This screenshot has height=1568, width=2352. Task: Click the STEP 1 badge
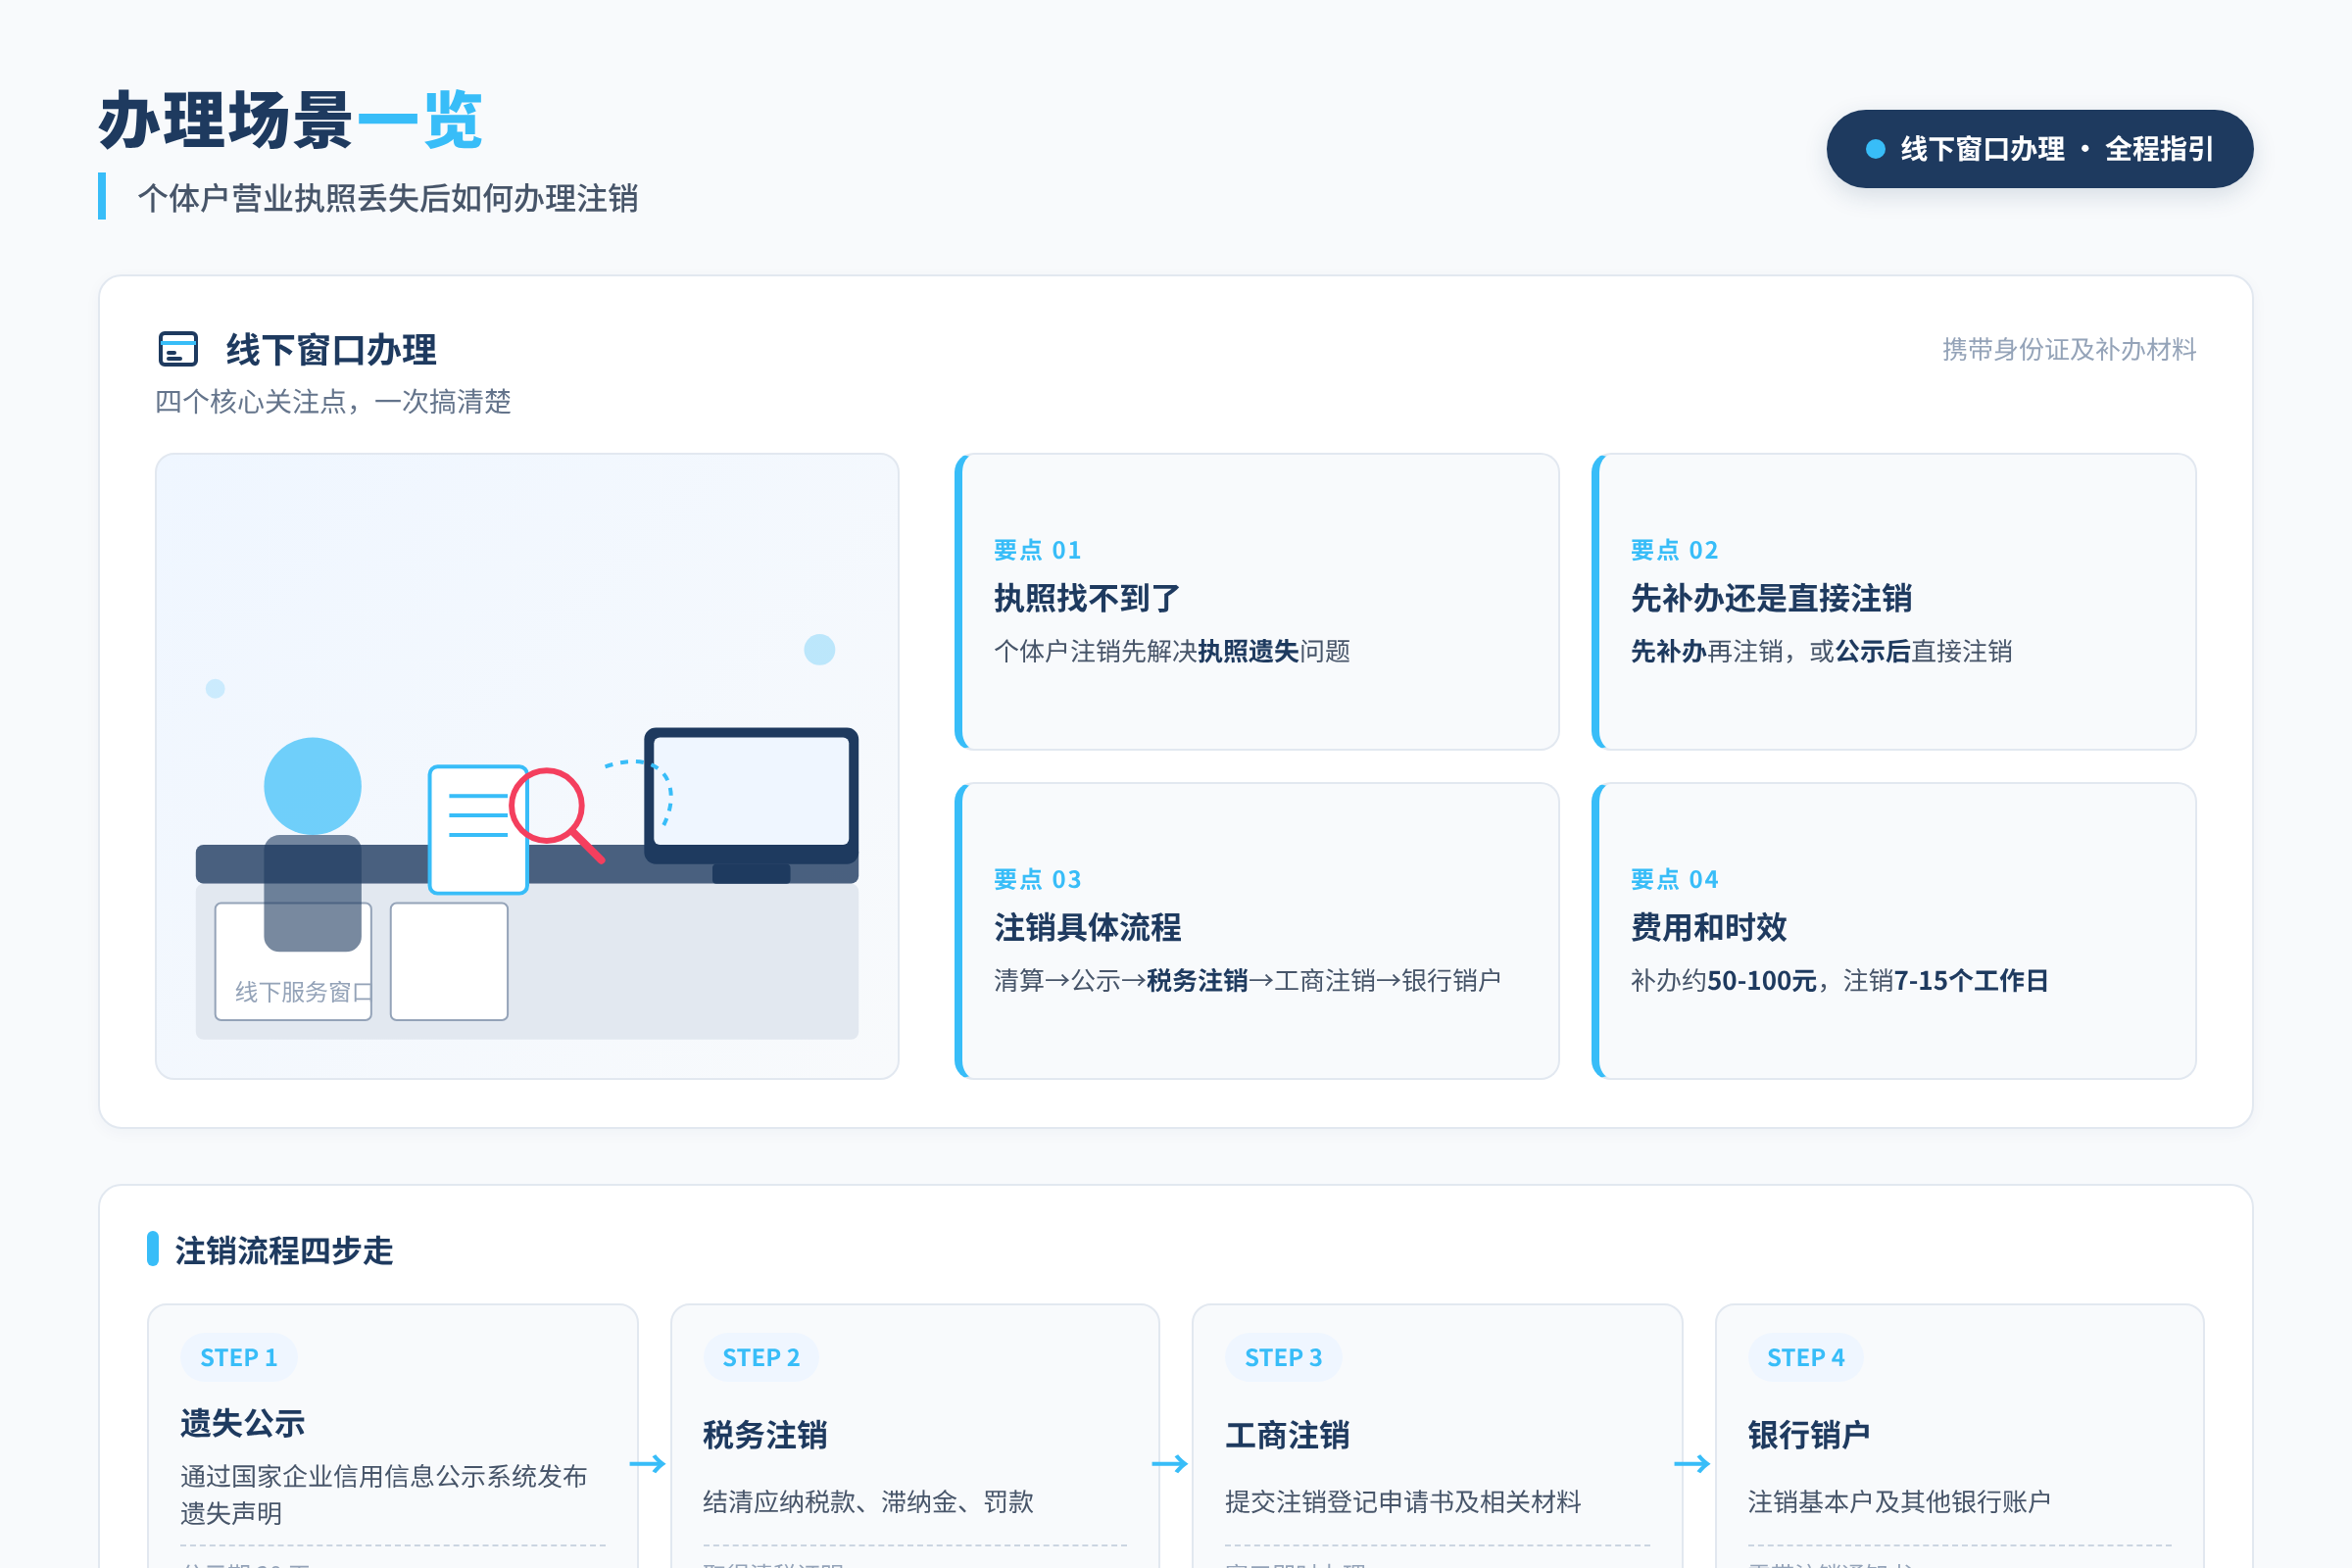click(239, 1357)
